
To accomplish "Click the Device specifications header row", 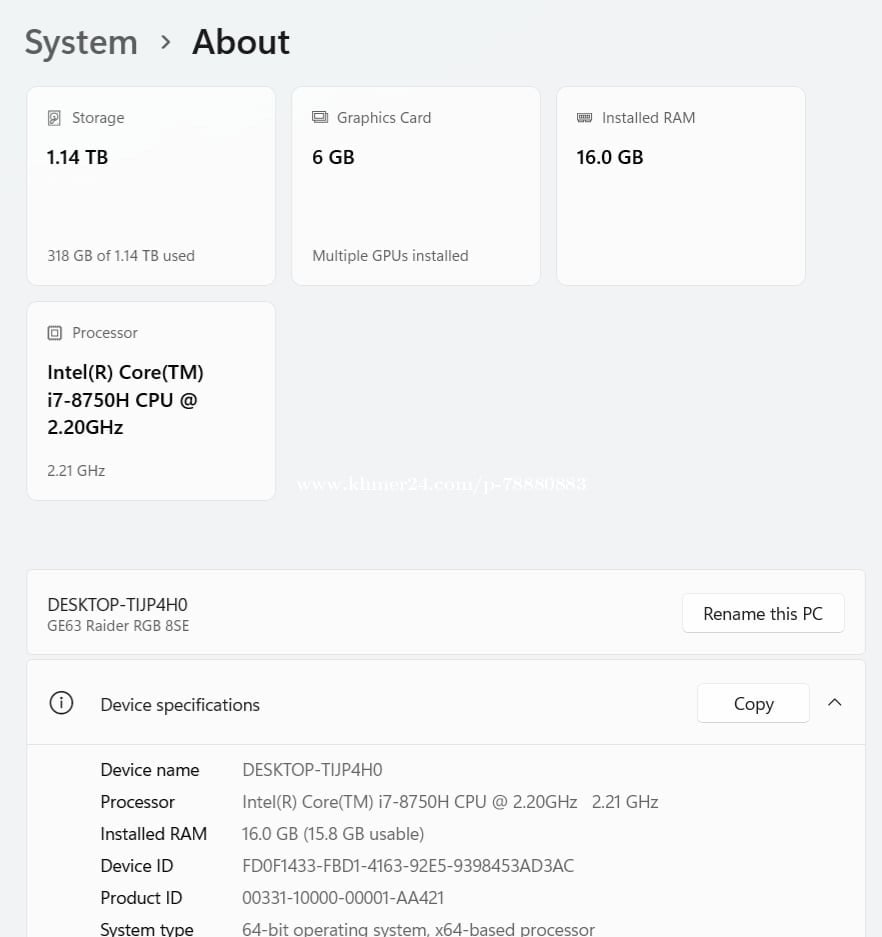I will [x=400, y=704].
